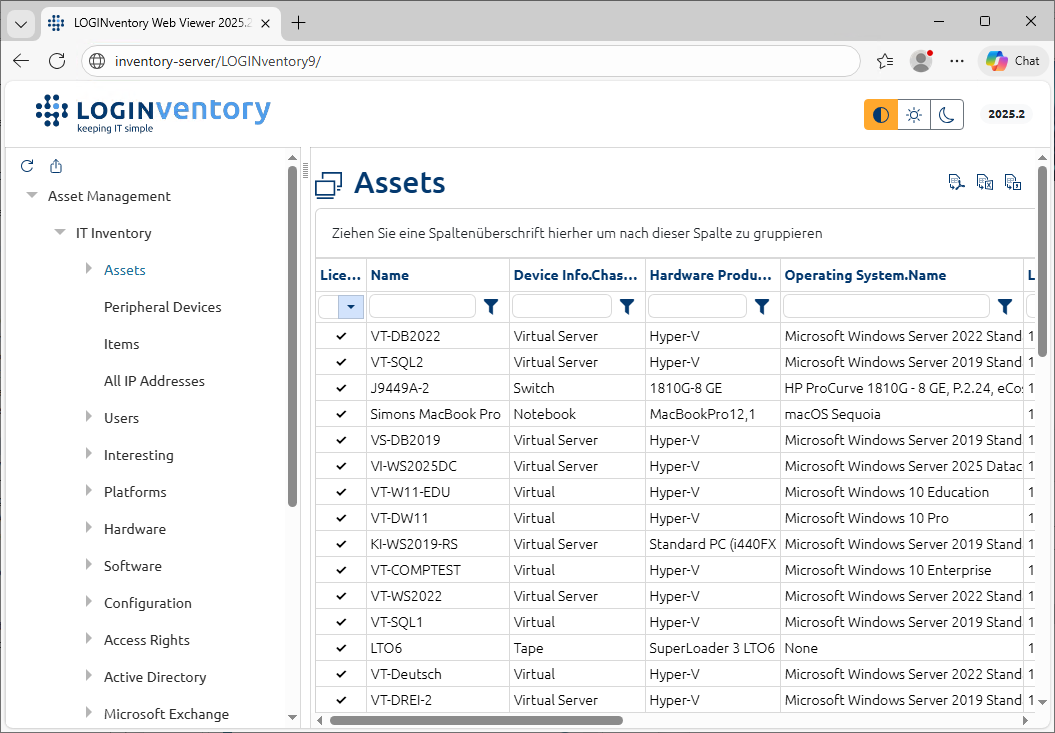The height and width of the screenshot is (733, 1055).
Task: Click into the Name filter text field
Action: [x=422, y=306]
